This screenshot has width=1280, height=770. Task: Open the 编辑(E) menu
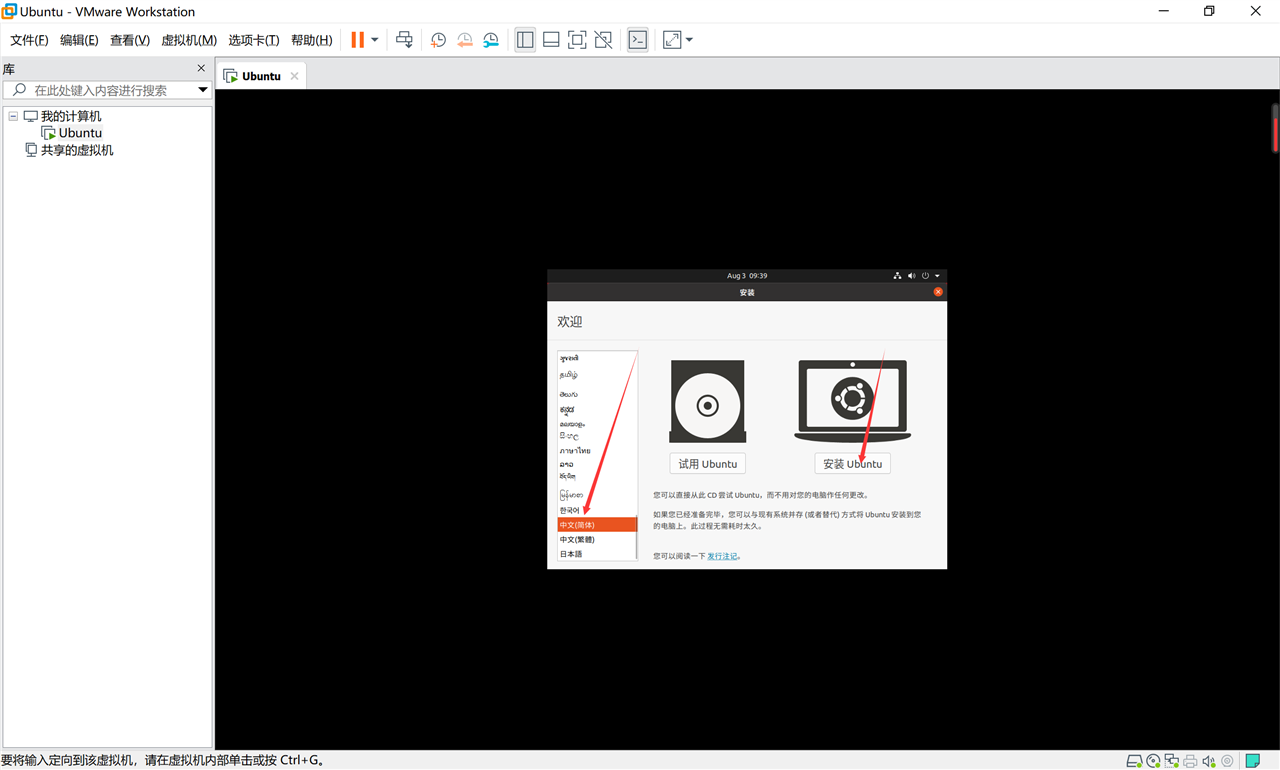pos(79,40)
